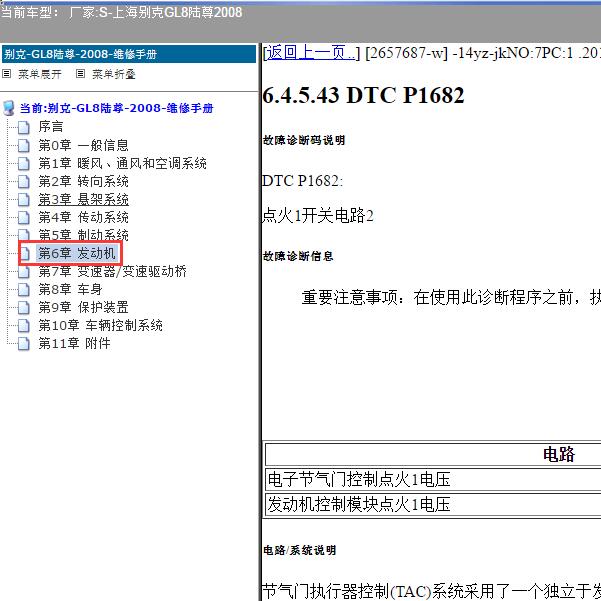Image resolution: width=601 pixels, height=601 pixels.
Task: Click the 菜单展开 square icon
Action: [x=7, y=74]
